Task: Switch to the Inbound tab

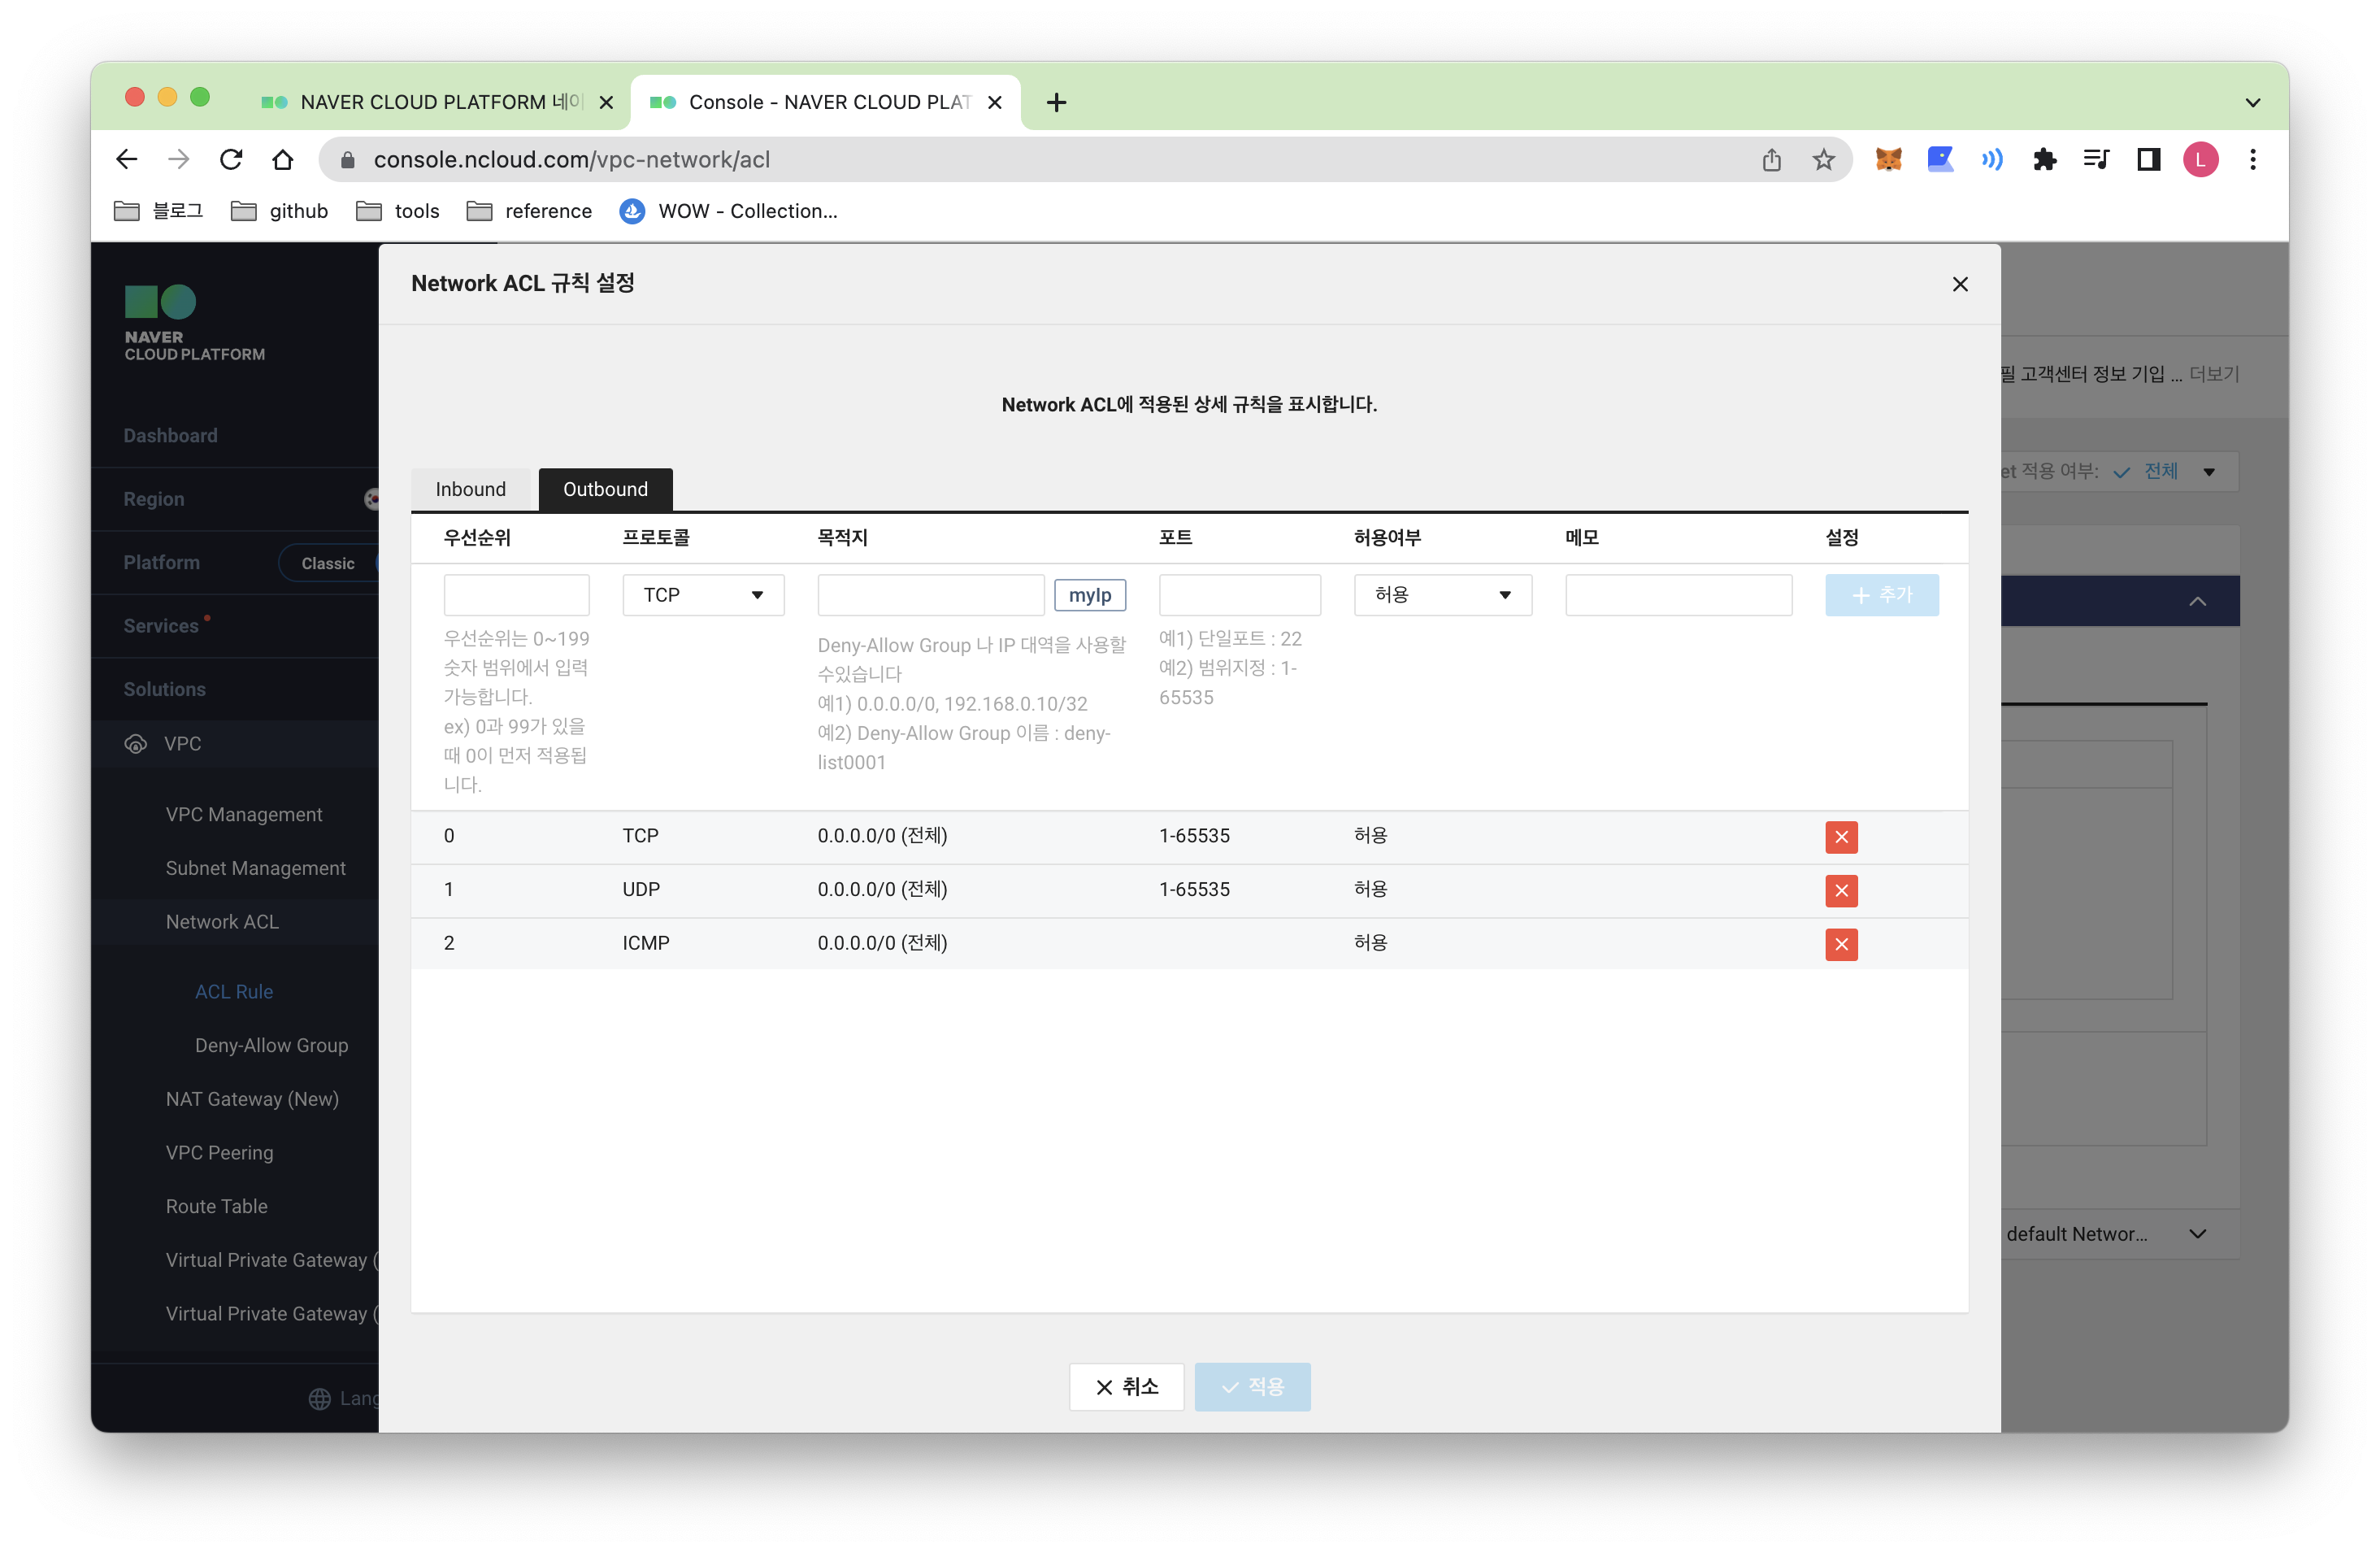Action: pyautogui.click(x=470, y=489)
